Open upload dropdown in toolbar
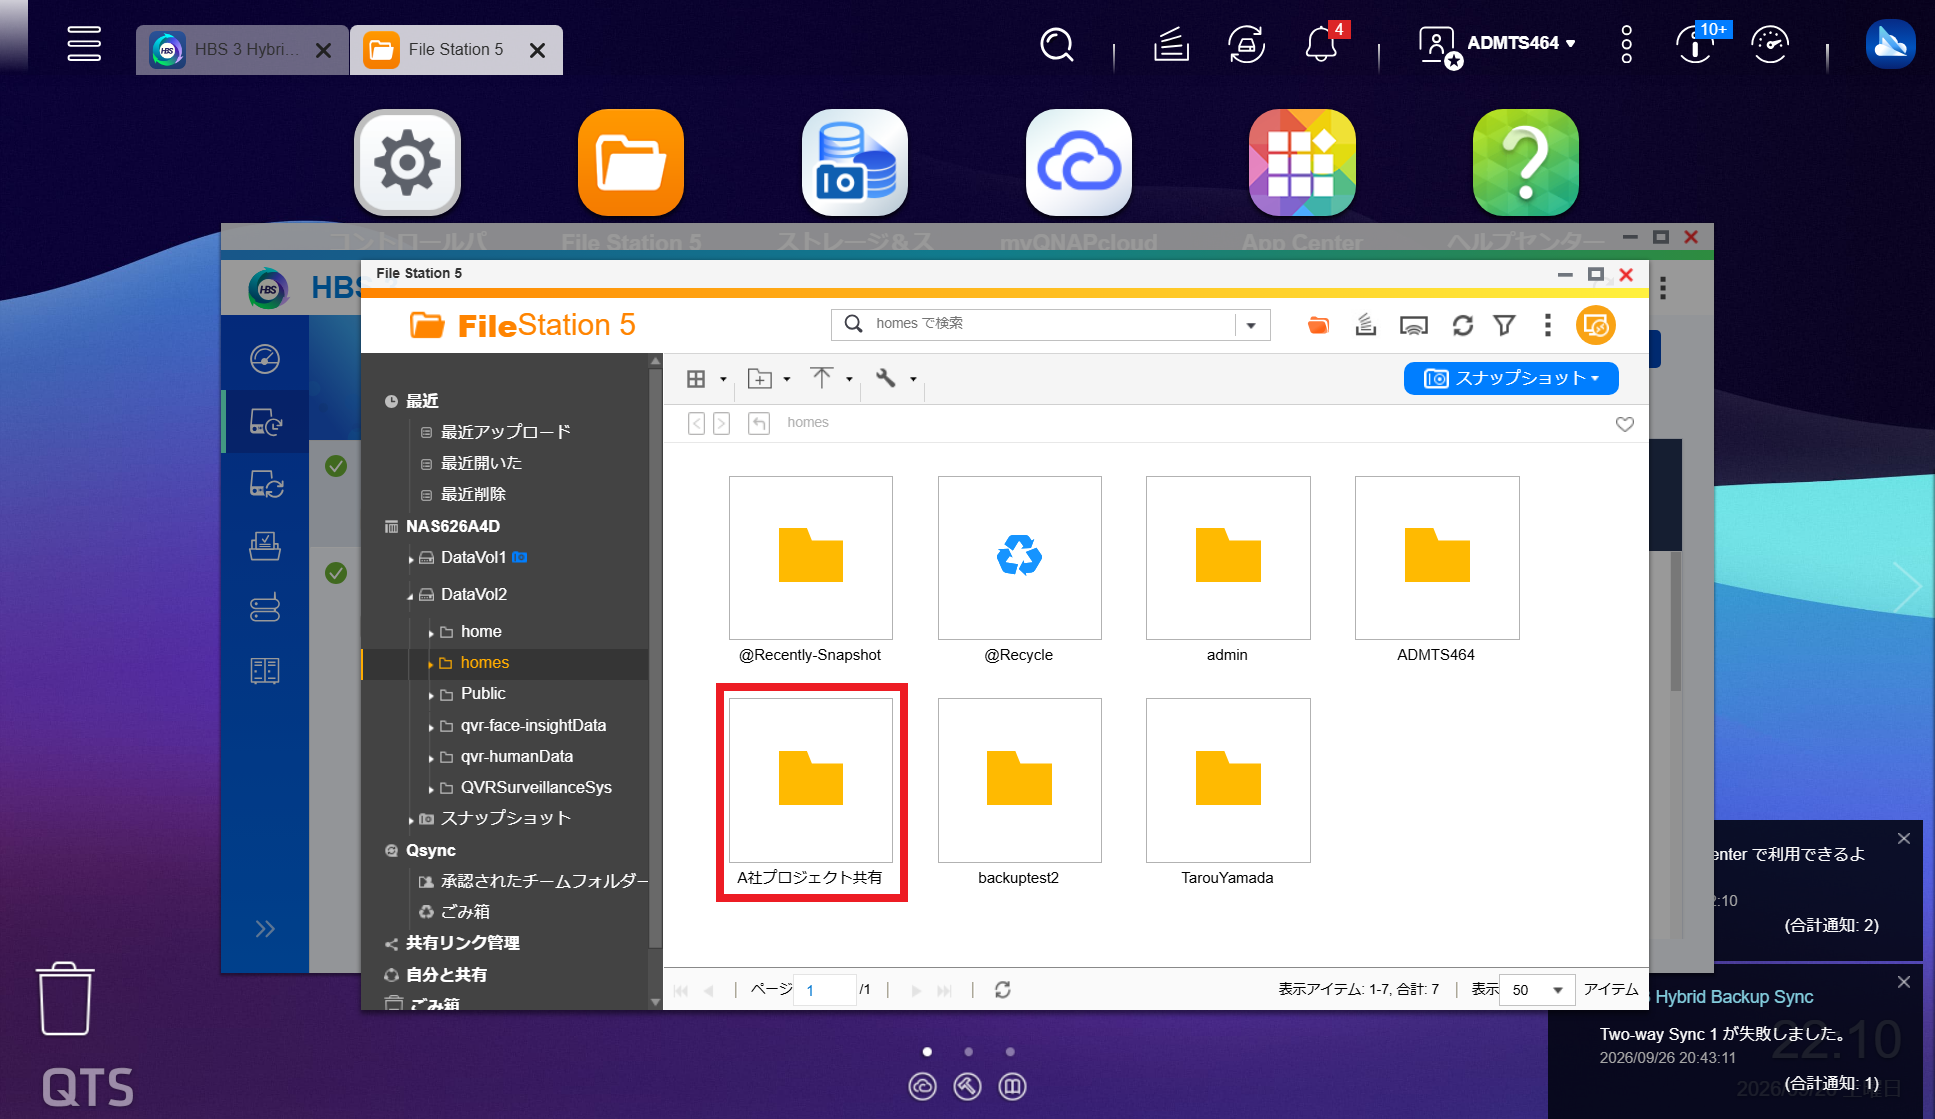The width and height of the screenshot is (1935, 1119). click(831, 379)
